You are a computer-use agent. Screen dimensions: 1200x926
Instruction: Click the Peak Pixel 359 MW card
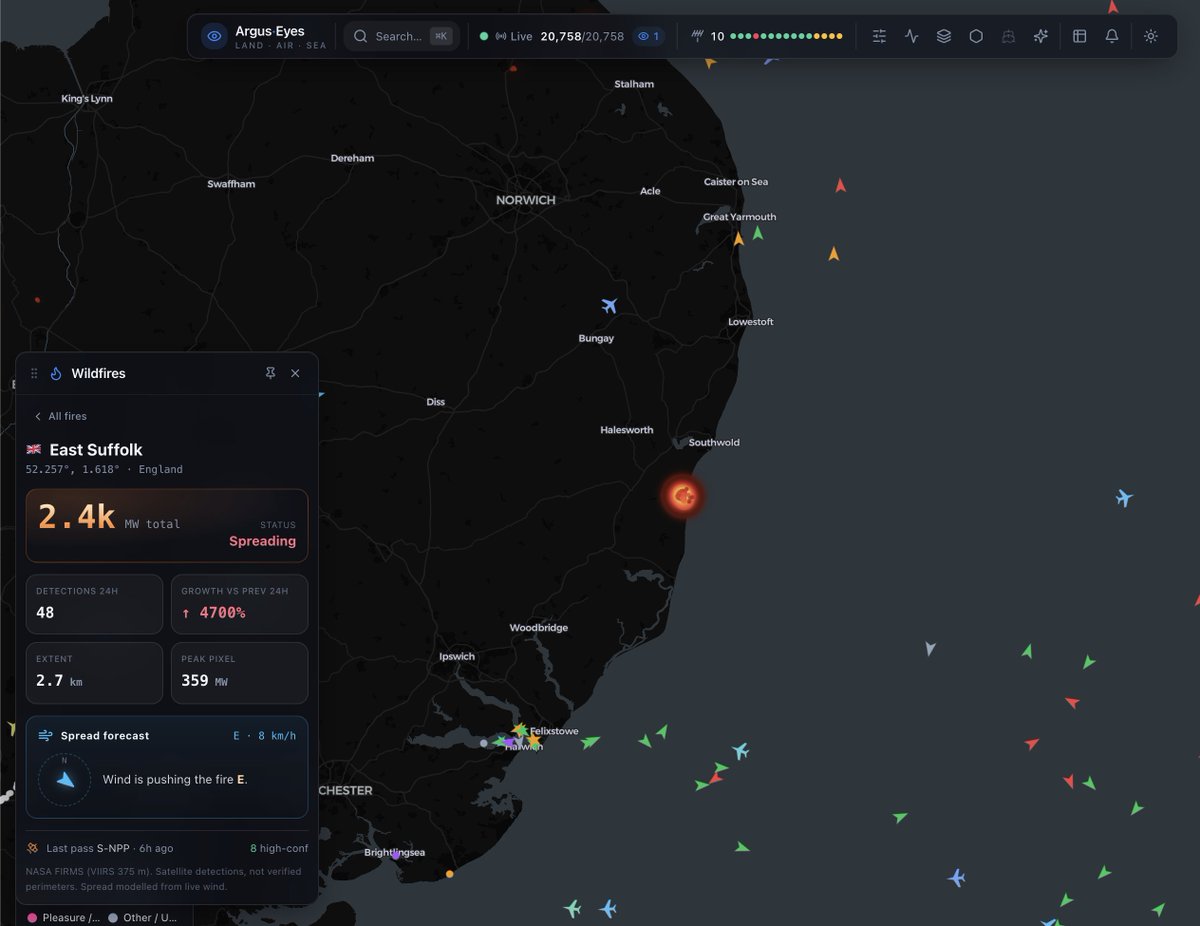click(239, 673)
